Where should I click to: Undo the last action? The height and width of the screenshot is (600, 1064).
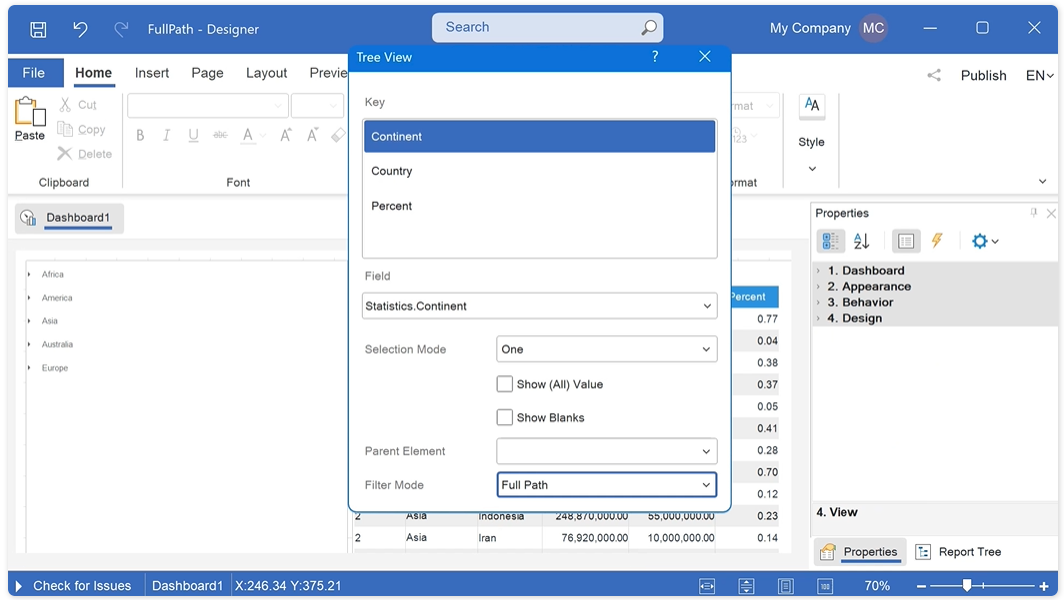click(x=80, y=29)
